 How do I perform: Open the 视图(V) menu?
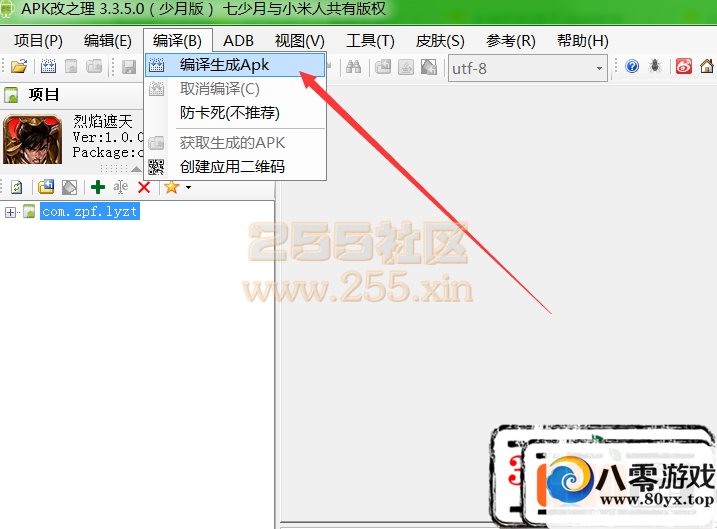300,41
